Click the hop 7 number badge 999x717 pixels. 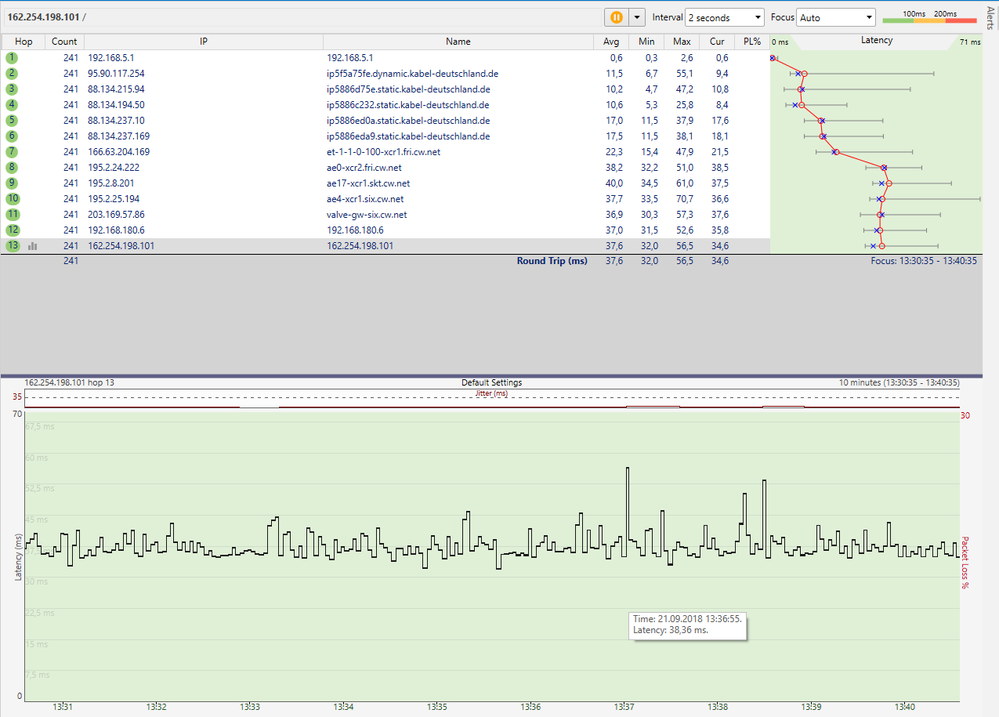(x=13, y=152)
